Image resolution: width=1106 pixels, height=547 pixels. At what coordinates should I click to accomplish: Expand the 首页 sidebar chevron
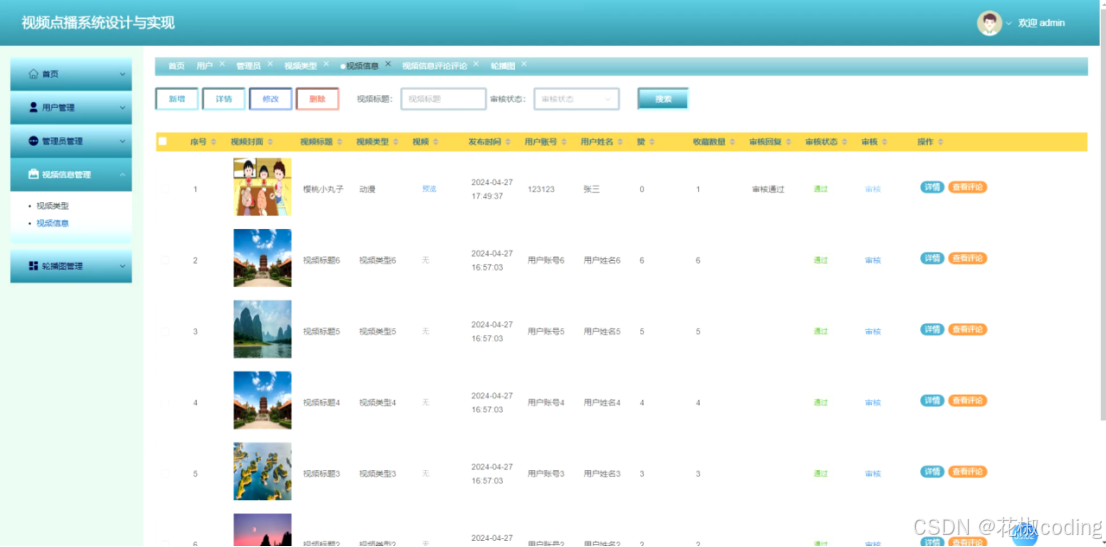(122, 74)
